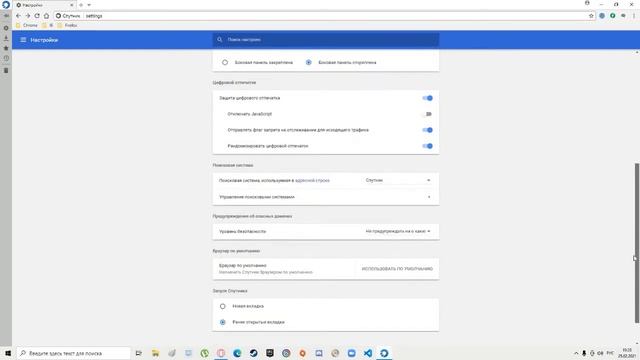This screenshot has height=360, width=640.
Task: Open sidebar downloads icon
Action: click(6, 38)
